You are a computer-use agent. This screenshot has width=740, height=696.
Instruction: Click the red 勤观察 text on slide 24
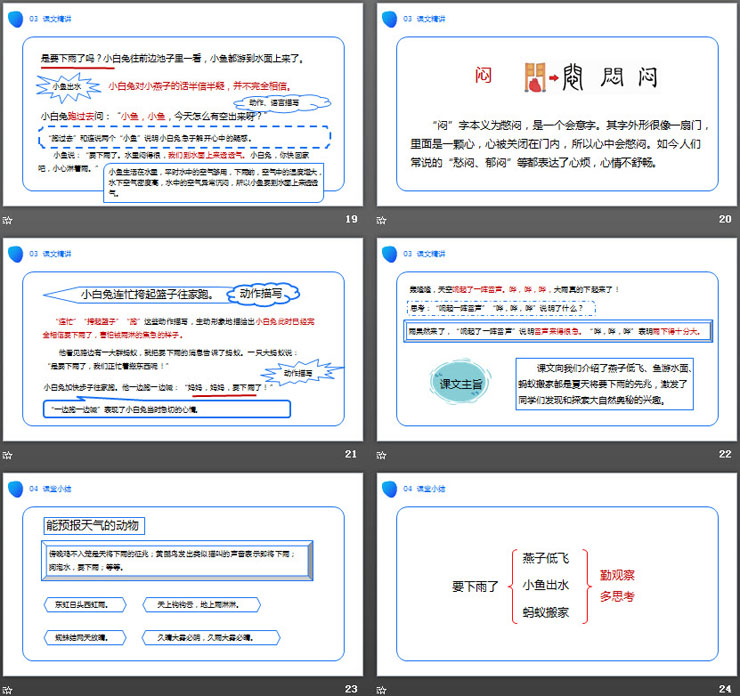pos(618,575)
